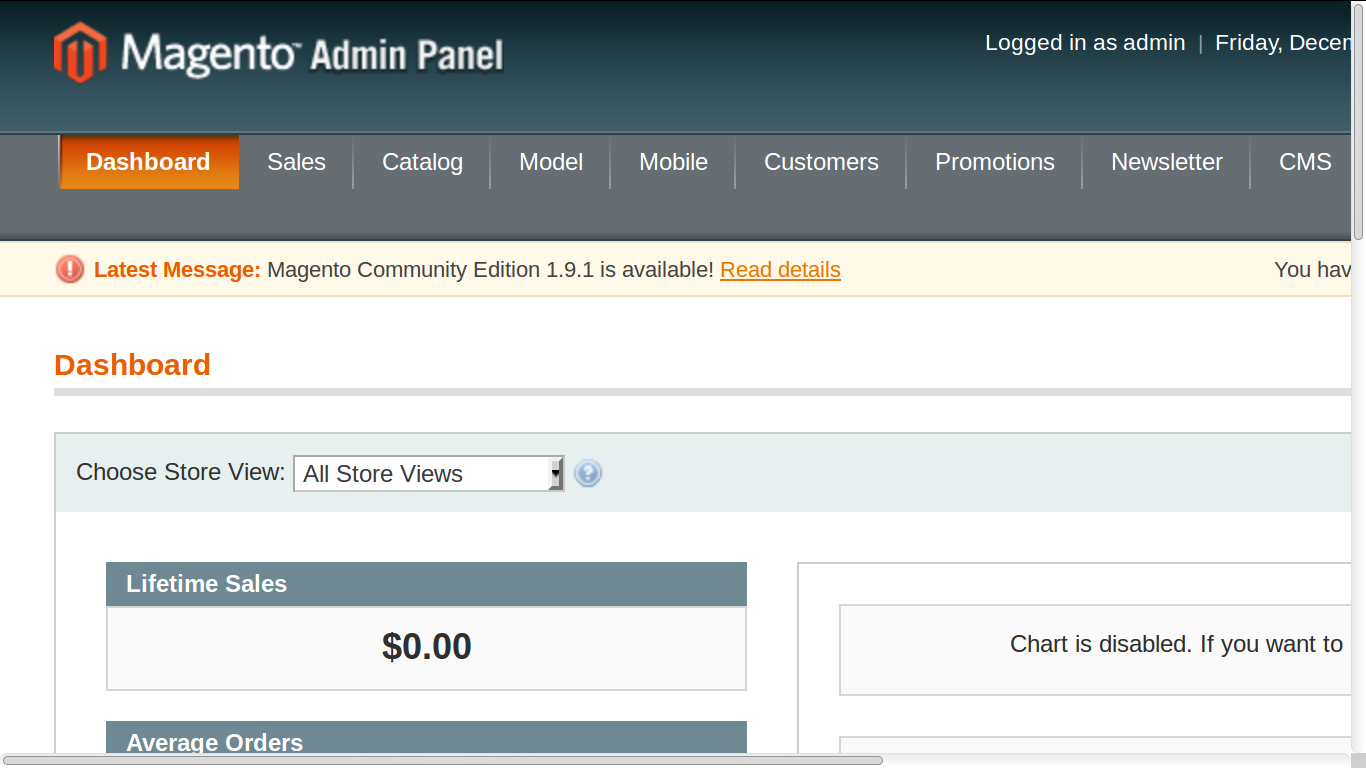Open the Dashboard menu tab
Screen dimensions: 1366x768
(x=148, y=162)
